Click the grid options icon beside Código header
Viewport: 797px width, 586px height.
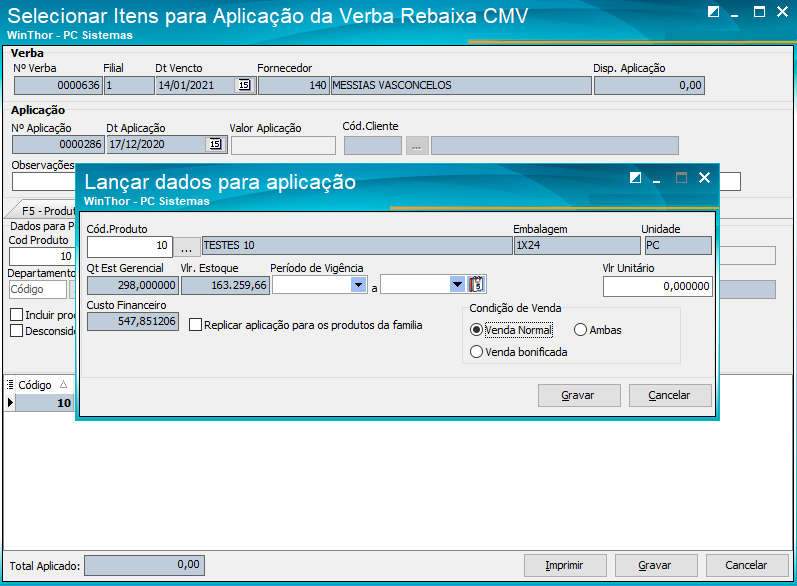(10, 385)
